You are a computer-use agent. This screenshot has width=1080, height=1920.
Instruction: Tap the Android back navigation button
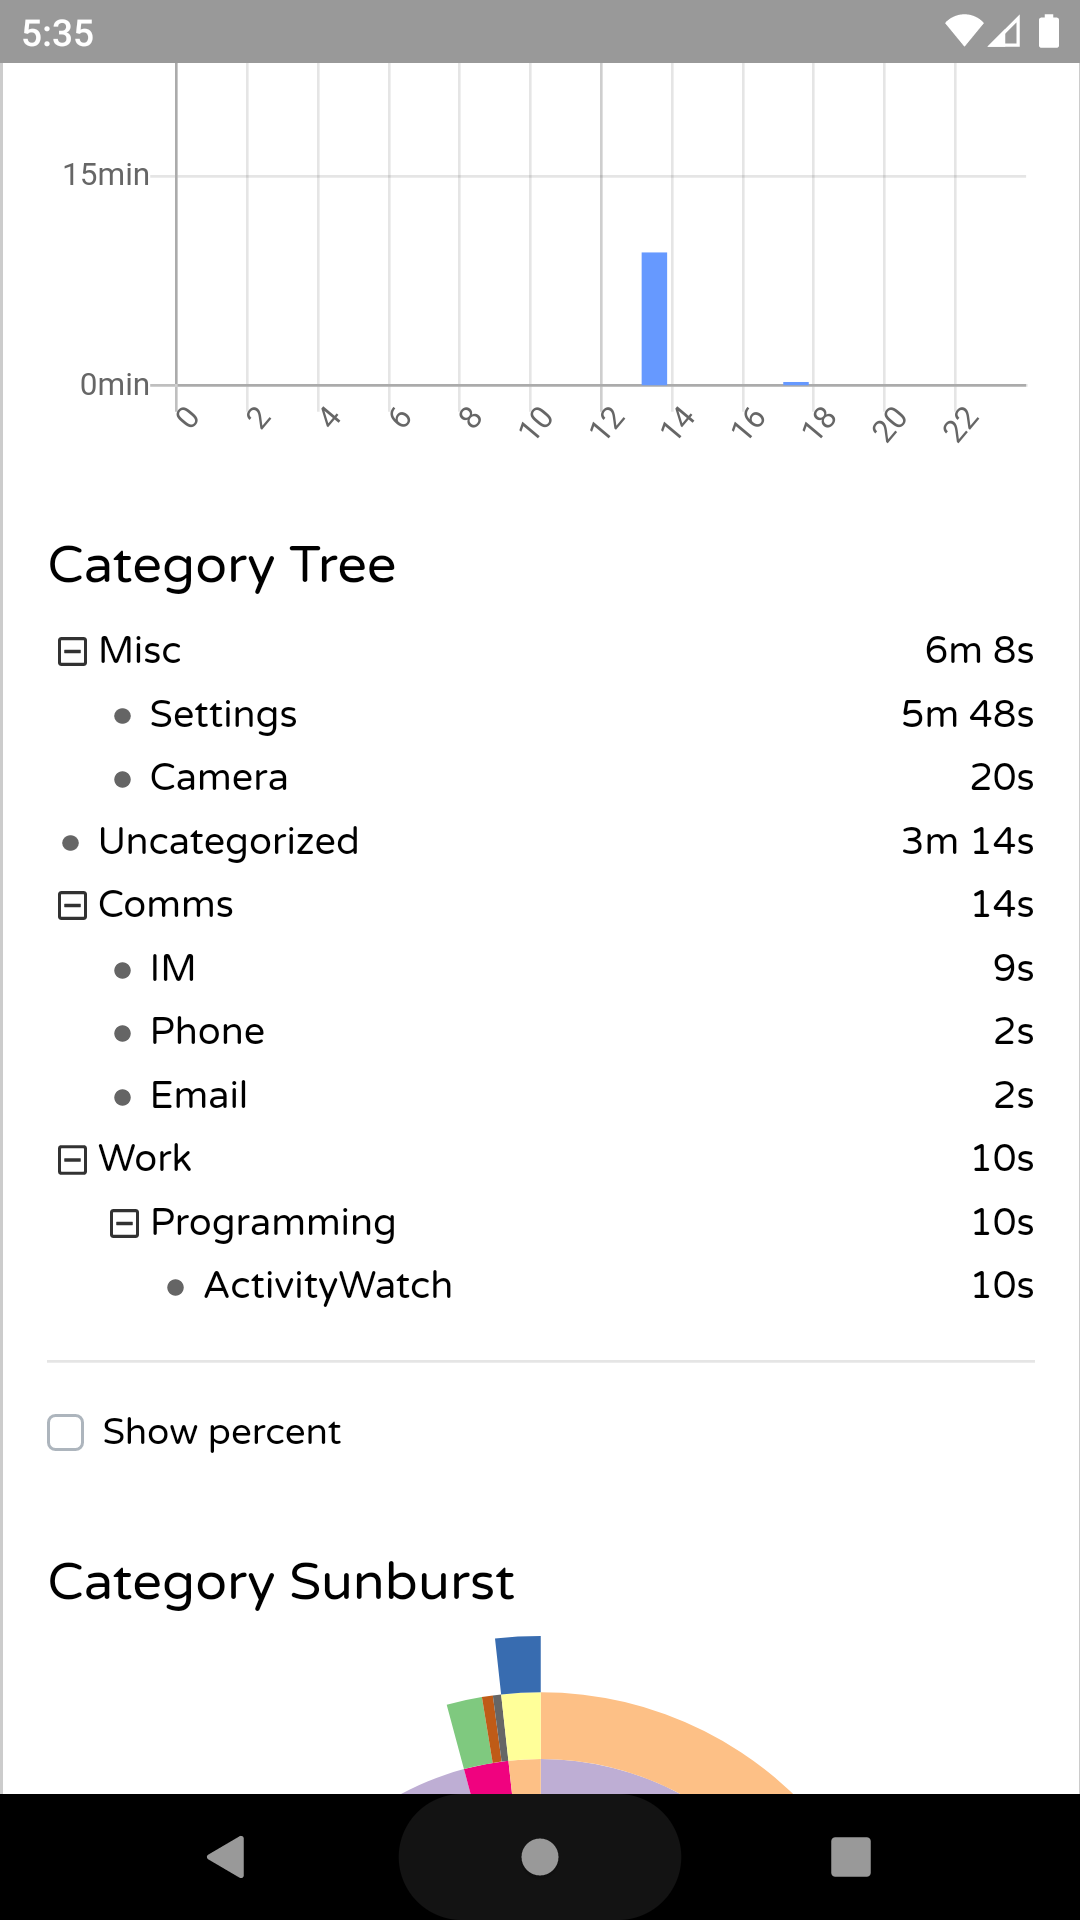227,1857
